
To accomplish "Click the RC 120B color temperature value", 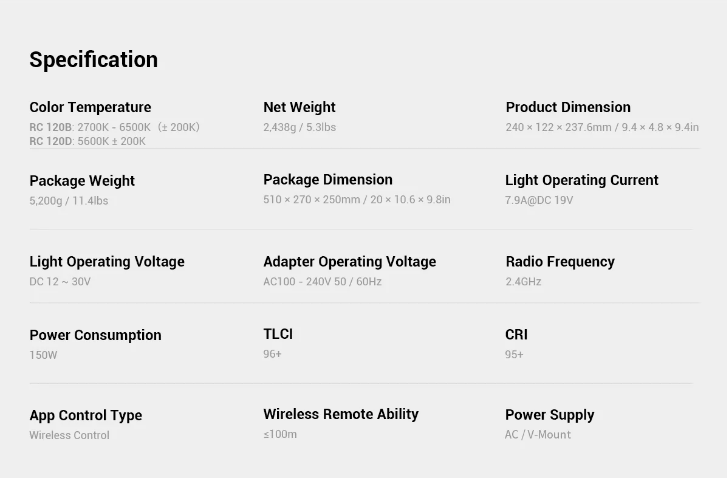I will [x=115, y=127].
